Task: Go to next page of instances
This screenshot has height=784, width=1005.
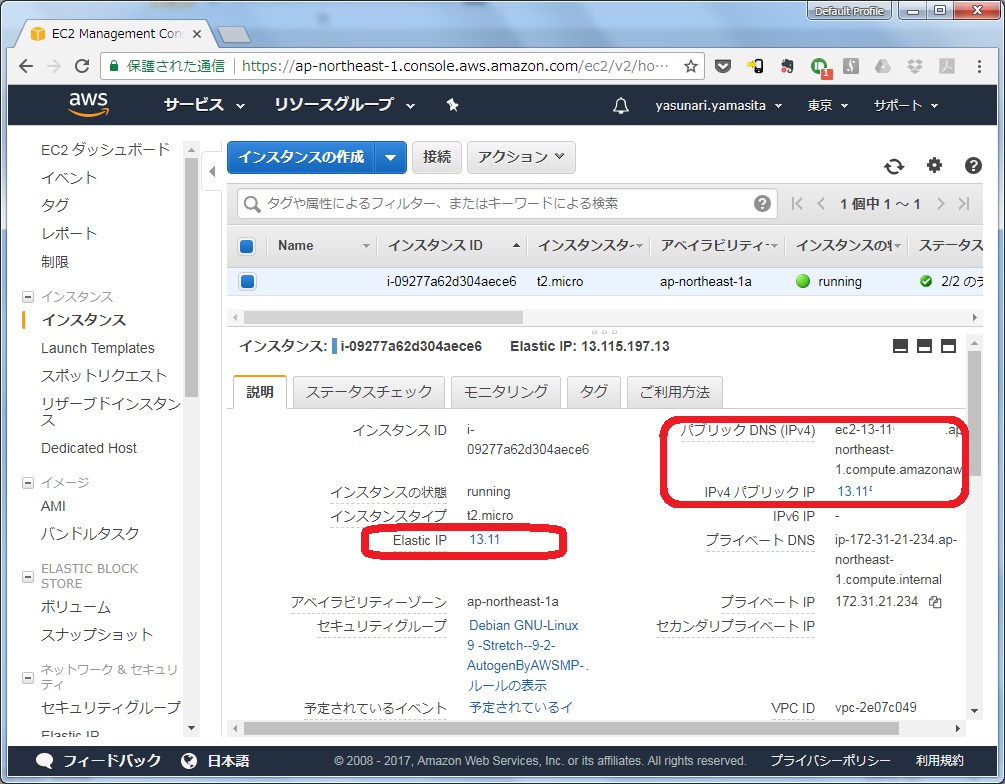Action: pyautogui.click(x=940, y=204)
